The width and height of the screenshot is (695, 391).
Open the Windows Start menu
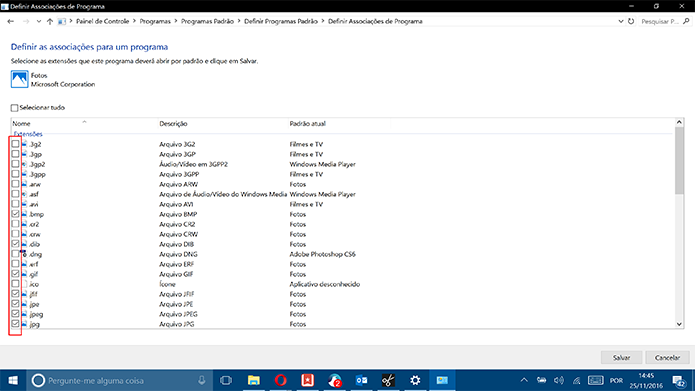pyautogui.click(x=13, y=380)
